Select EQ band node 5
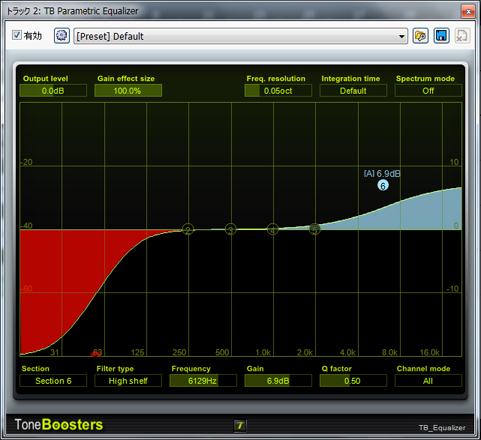 tap(314, 229)
